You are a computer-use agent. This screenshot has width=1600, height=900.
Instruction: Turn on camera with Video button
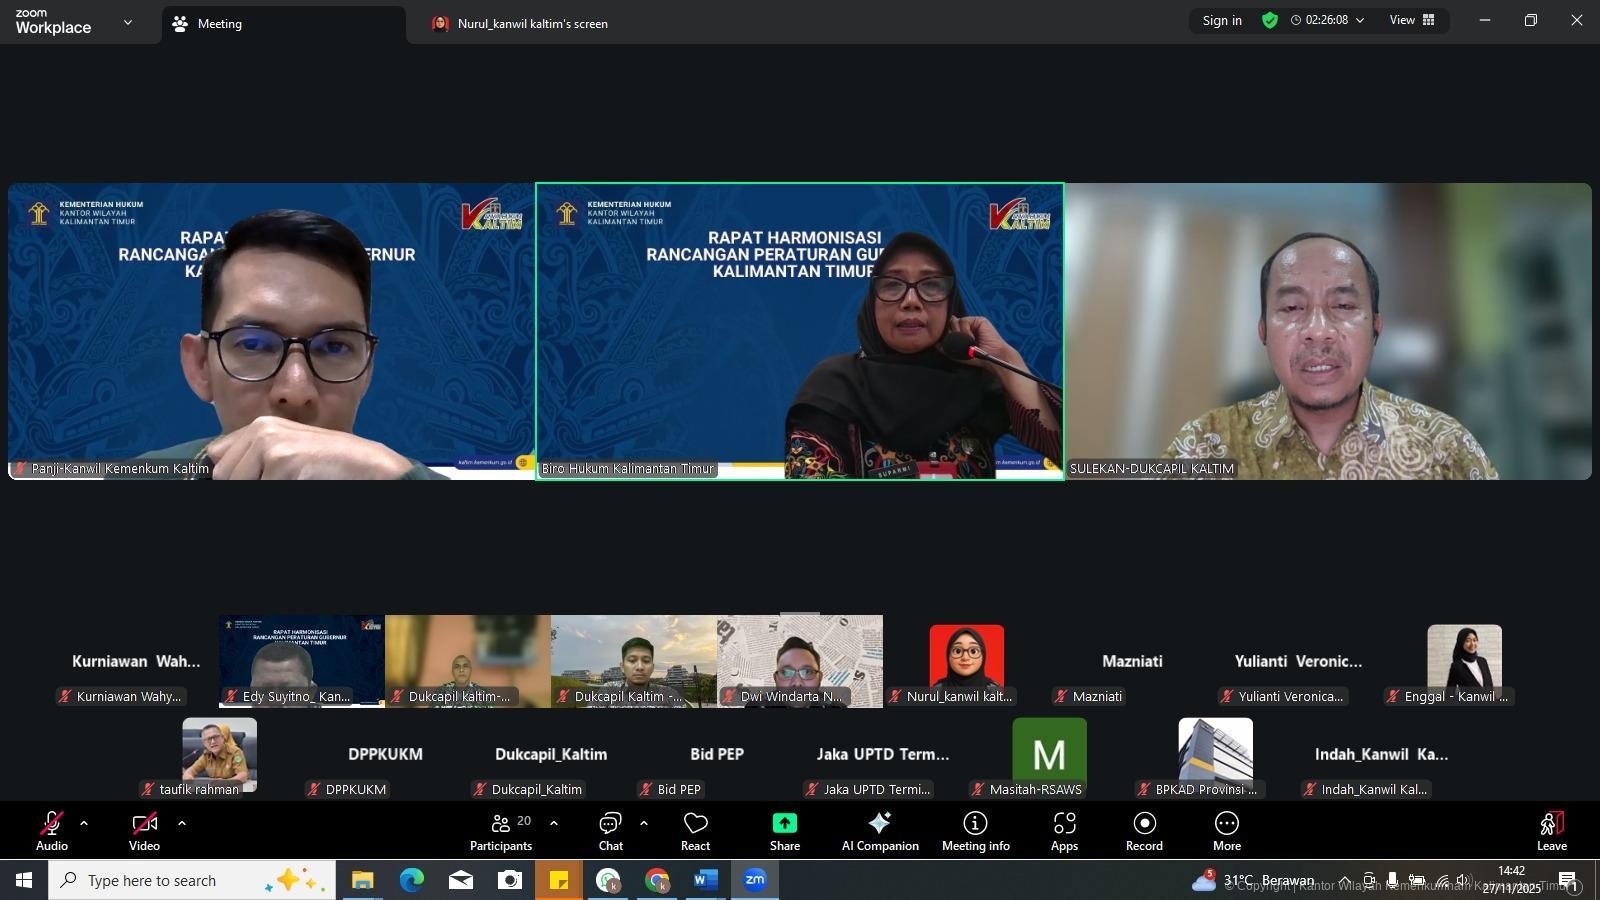pyautogui.click(x=144, y=831)
